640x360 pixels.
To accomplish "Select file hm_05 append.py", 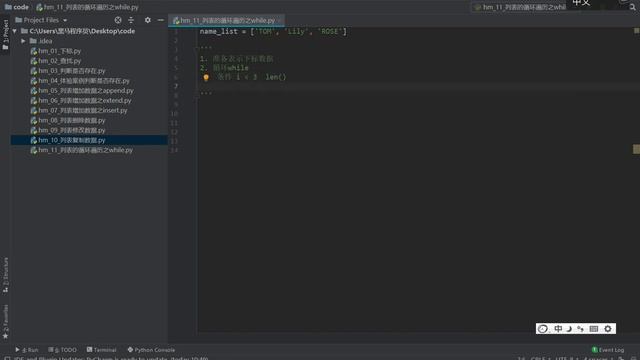I will click(82, 91).
